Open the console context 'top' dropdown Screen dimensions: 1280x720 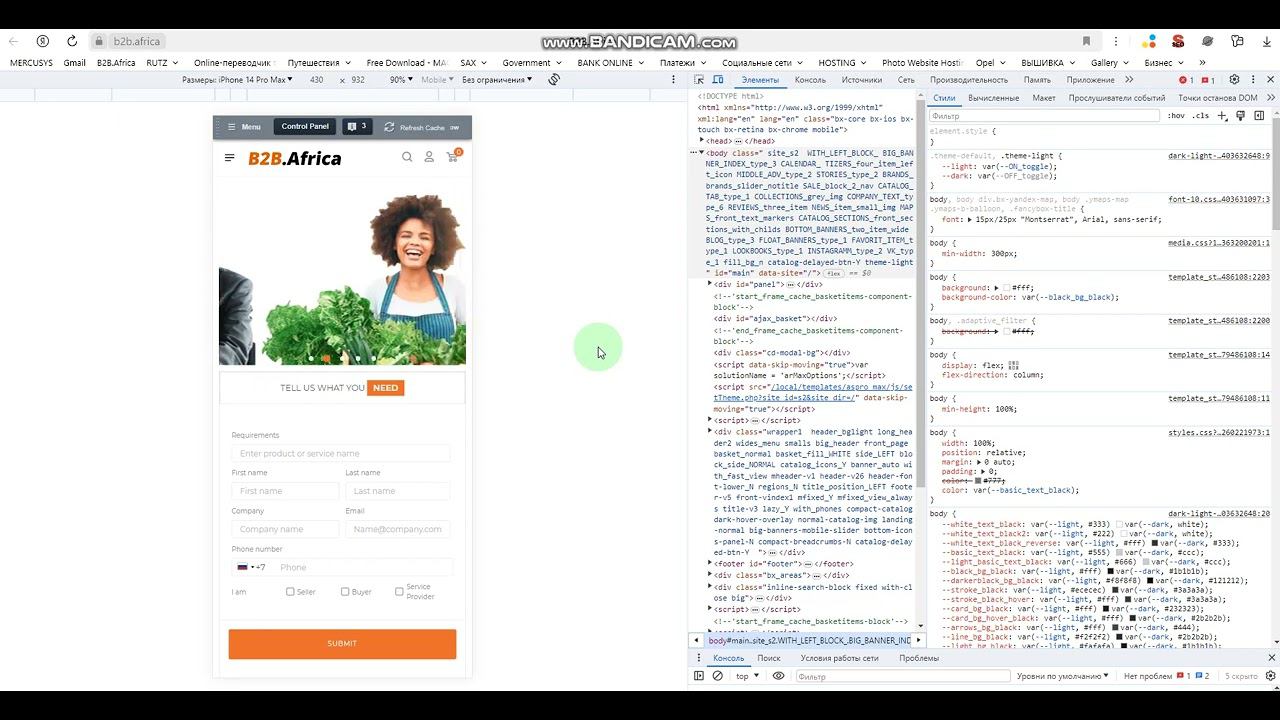pos(747,676)
